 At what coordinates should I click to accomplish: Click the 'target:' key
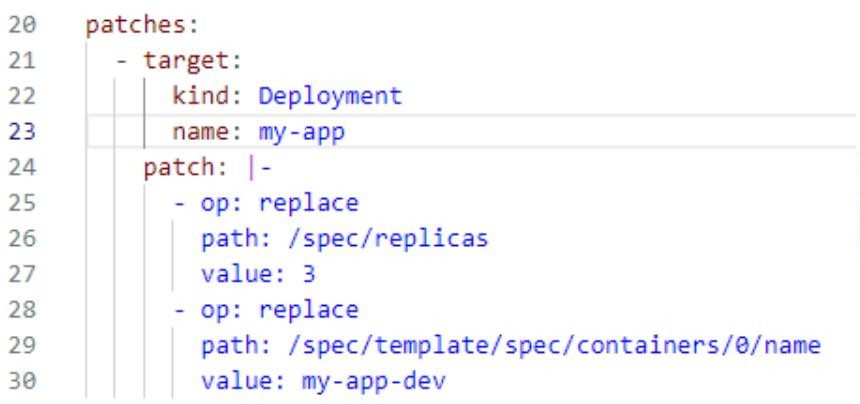click(193, 61)
